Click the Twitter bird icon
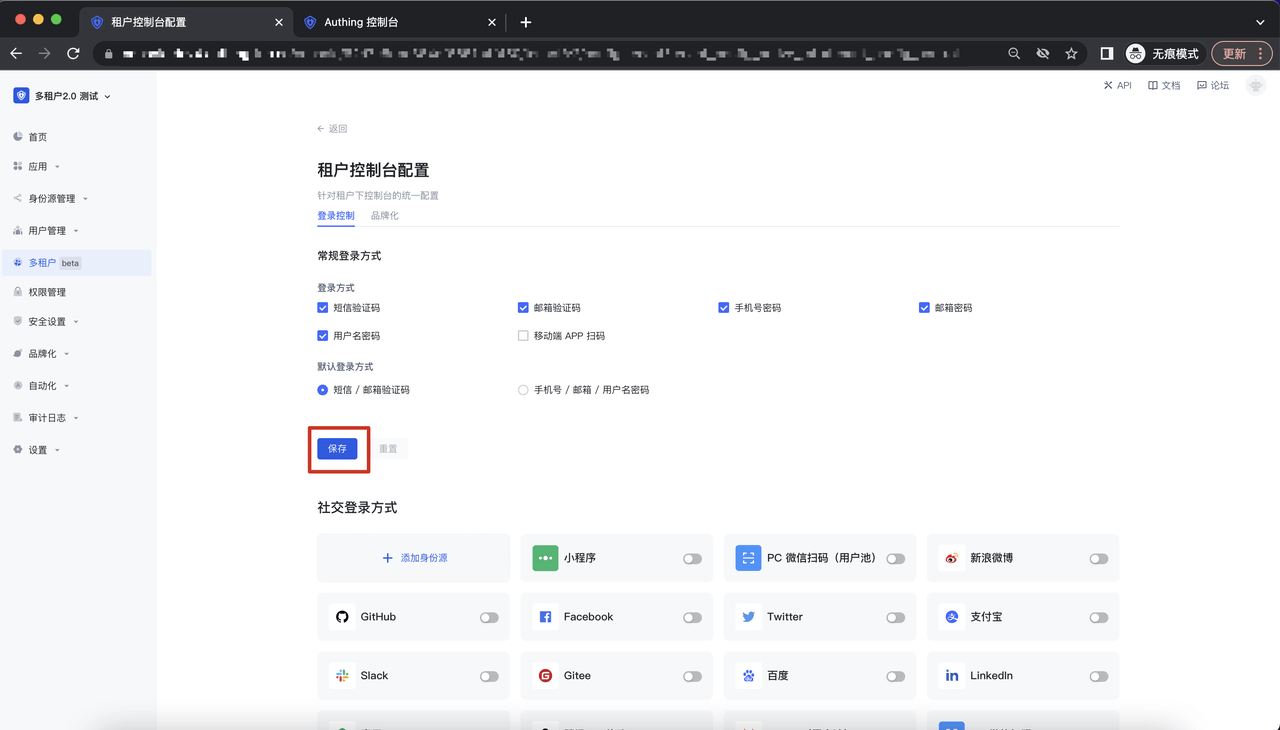 coord(748,617)
